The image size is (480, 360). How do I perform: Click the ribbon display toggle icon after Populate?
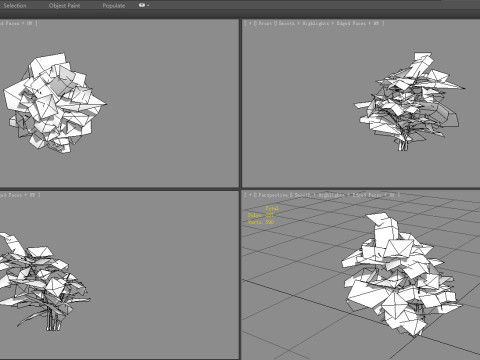pyautogui.click(x=144, y=5)
